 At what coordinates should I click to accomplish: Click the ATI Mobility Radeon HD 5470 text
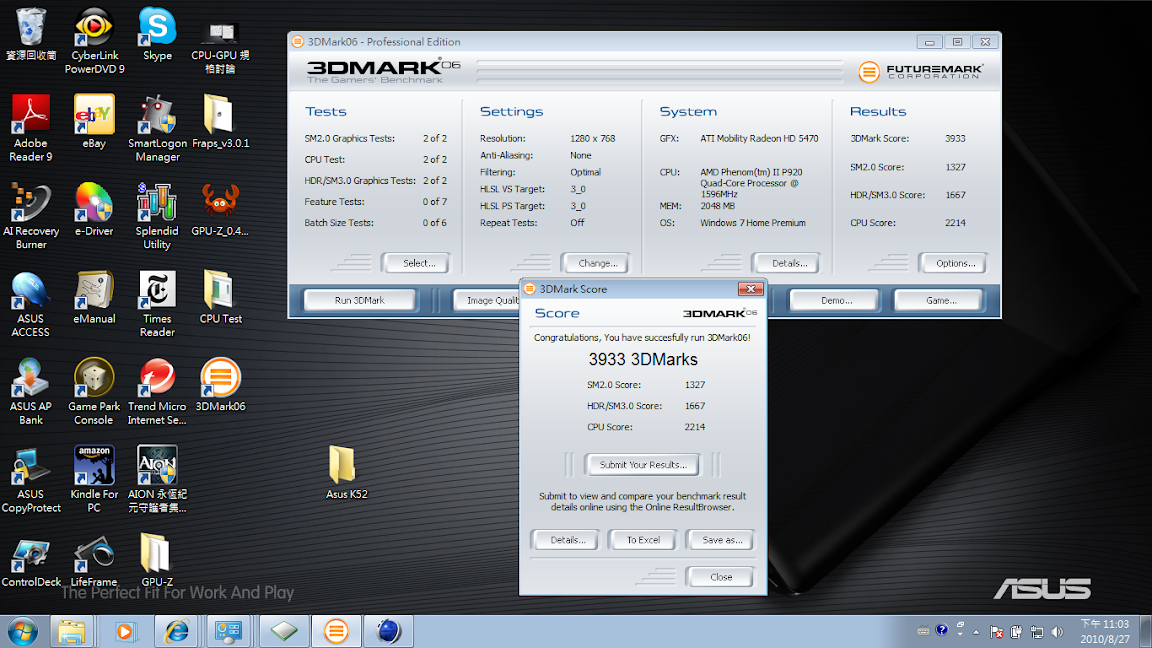coord(759,138)
